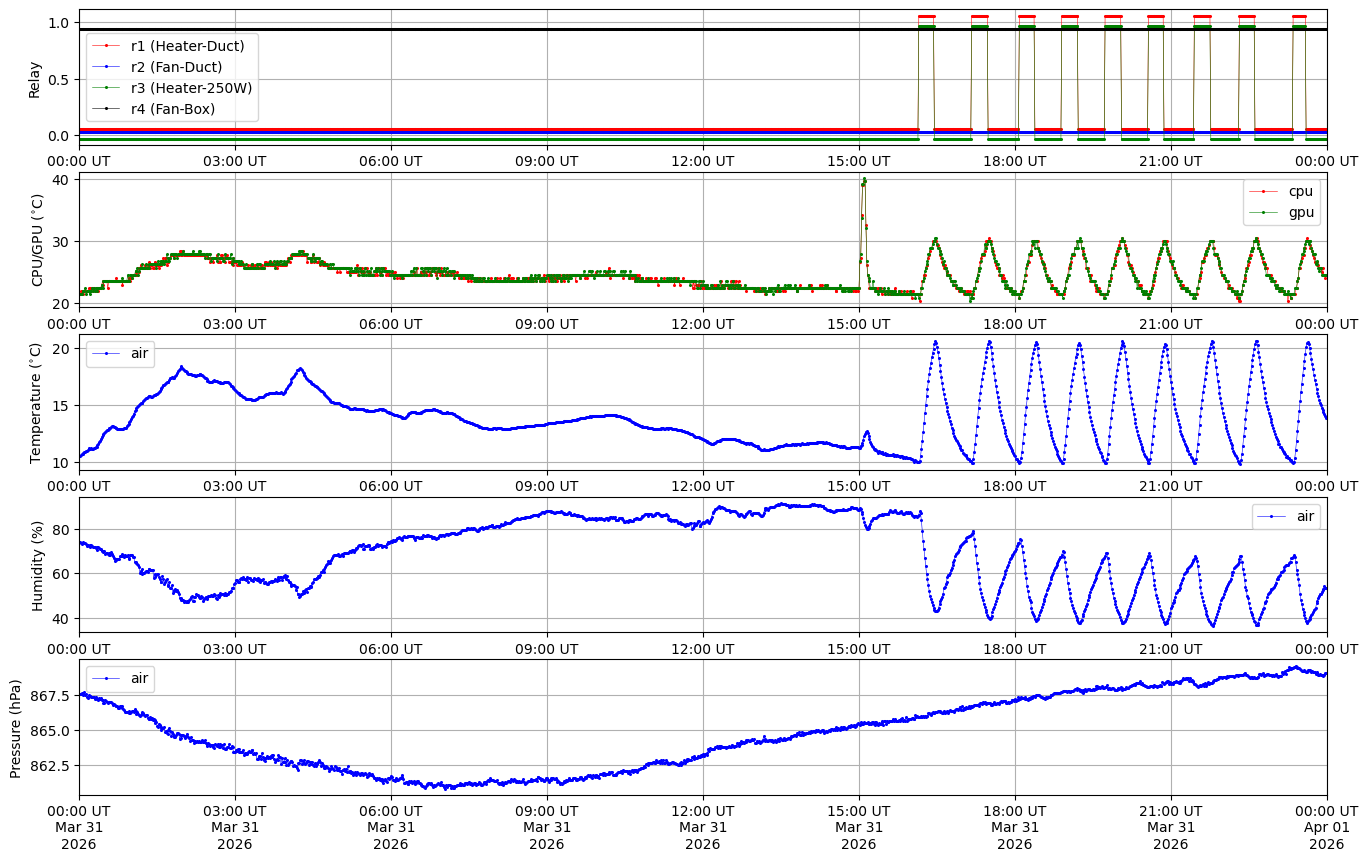Click the CPU/GPU spike peak near 40°C
The height and width of the screenshot is (861, 1368).
864,181
